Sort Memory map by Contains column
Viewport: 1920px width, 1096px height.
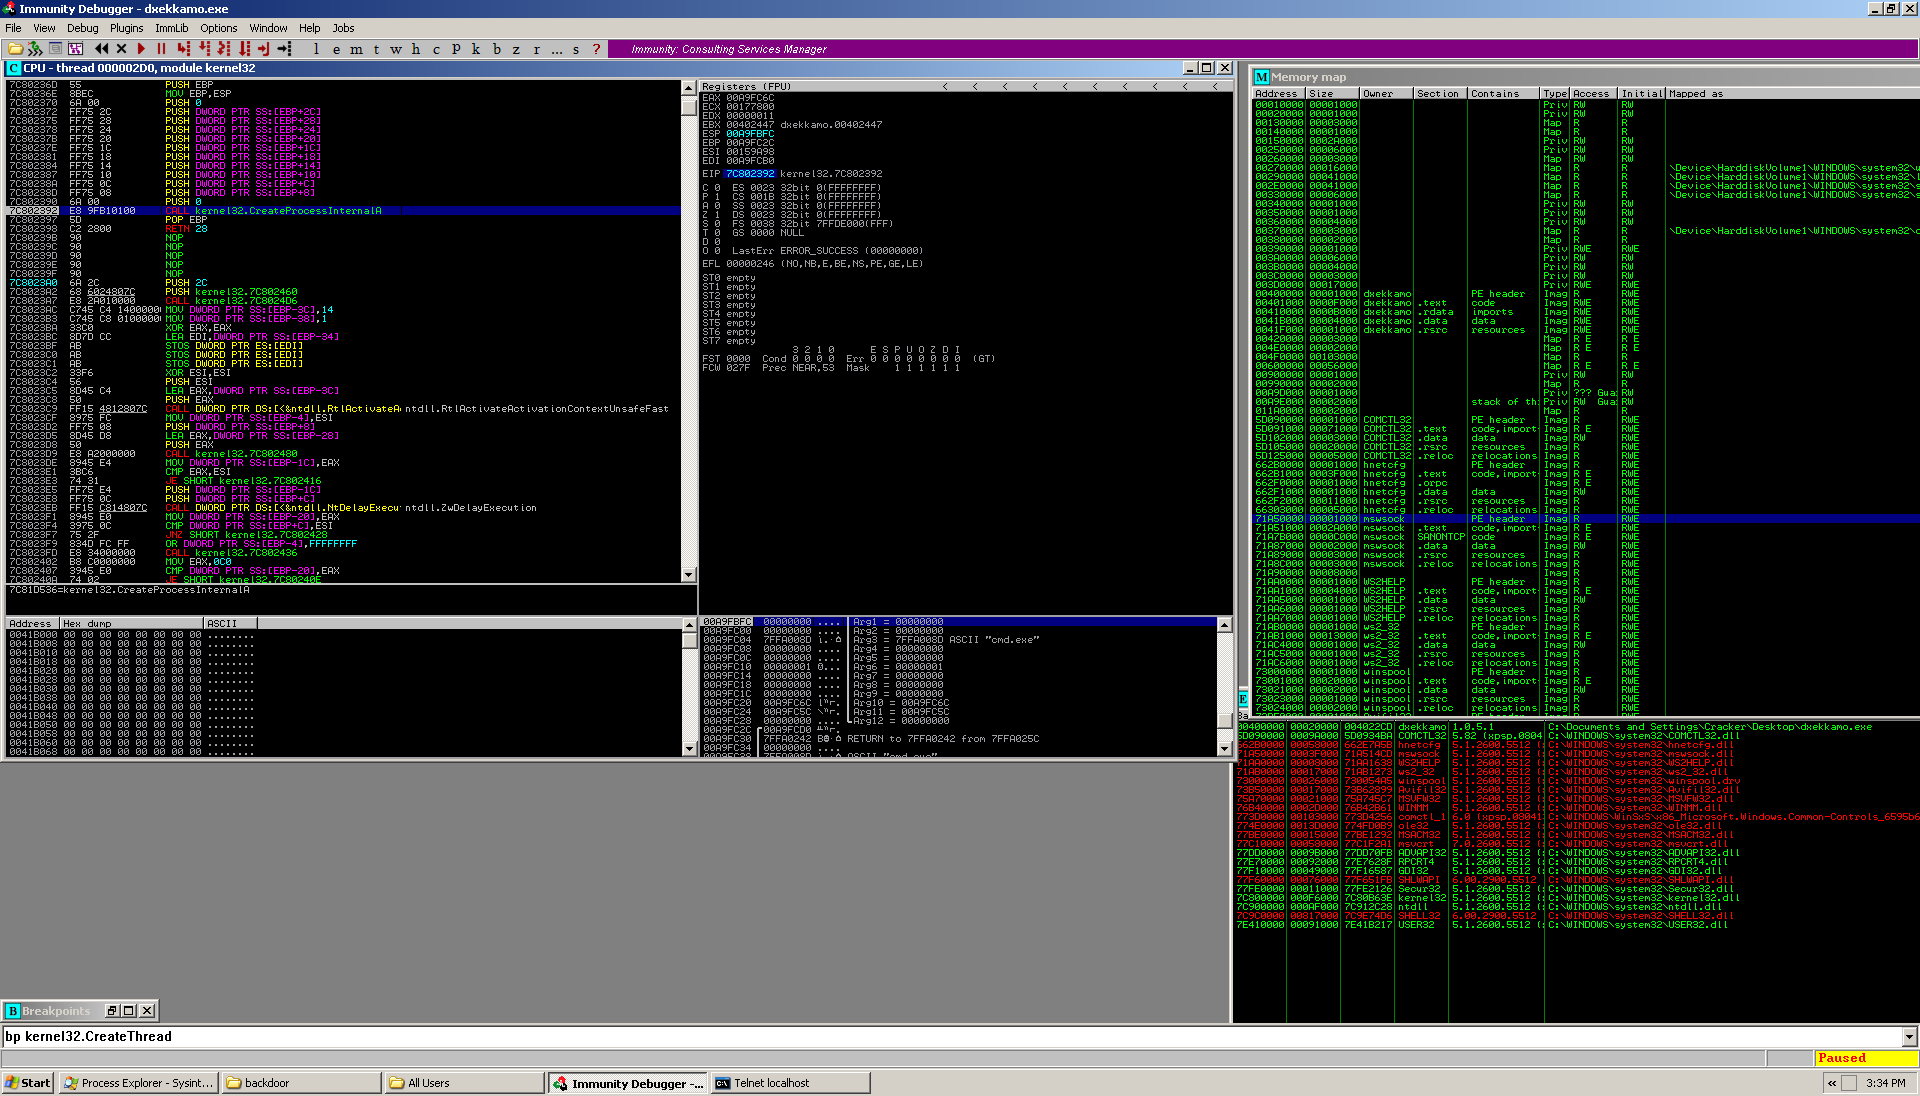(x=1504, y=93)
